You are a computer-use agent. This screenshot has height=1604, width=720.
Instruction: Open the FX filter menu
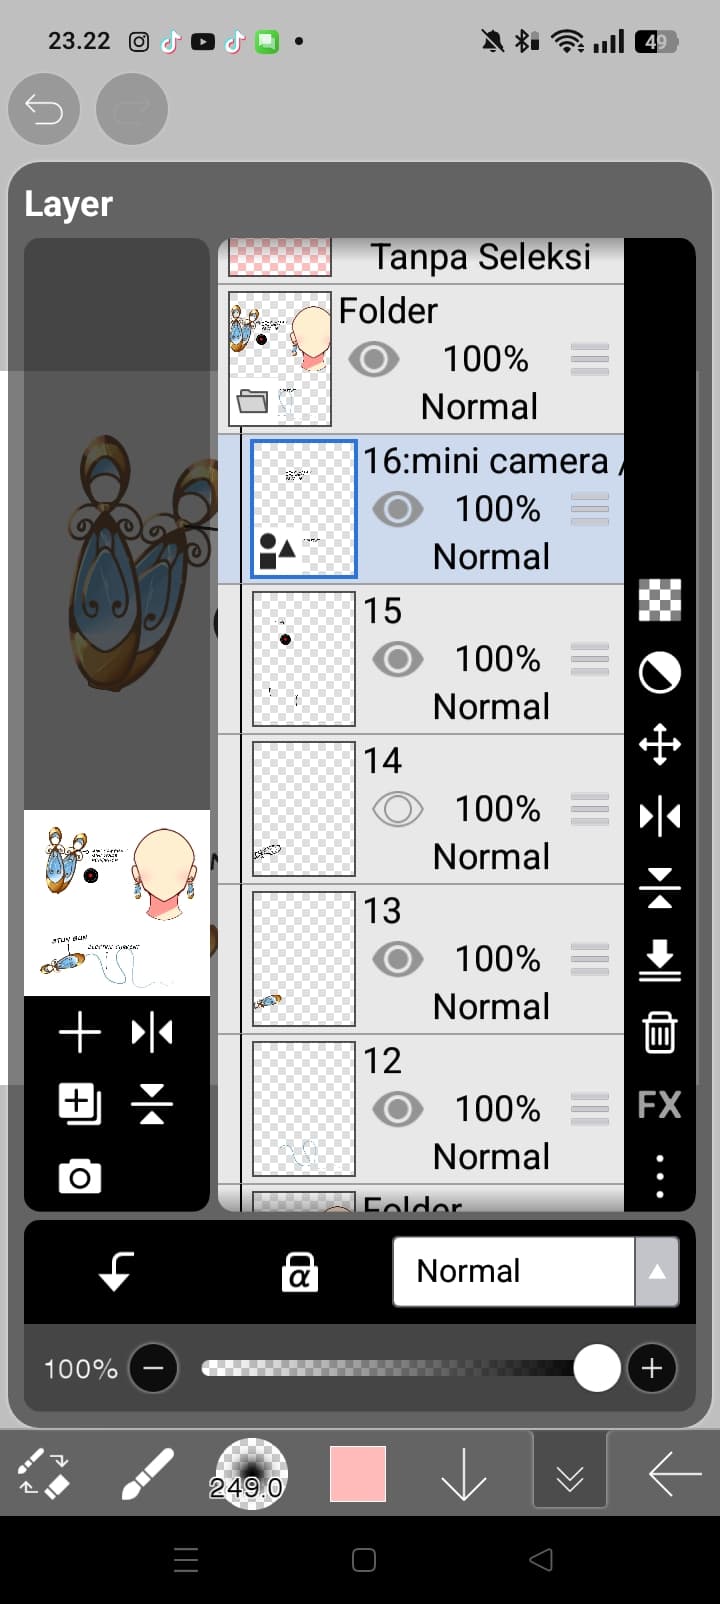[659, 1105]
